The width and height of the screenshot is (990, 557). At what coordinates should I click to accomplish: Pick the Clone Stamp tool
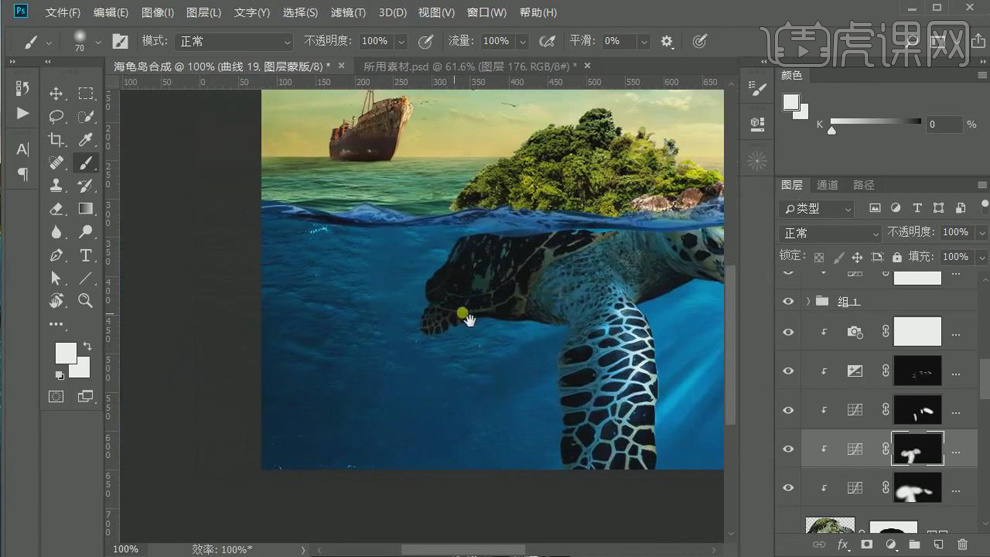tap(56, 186)
